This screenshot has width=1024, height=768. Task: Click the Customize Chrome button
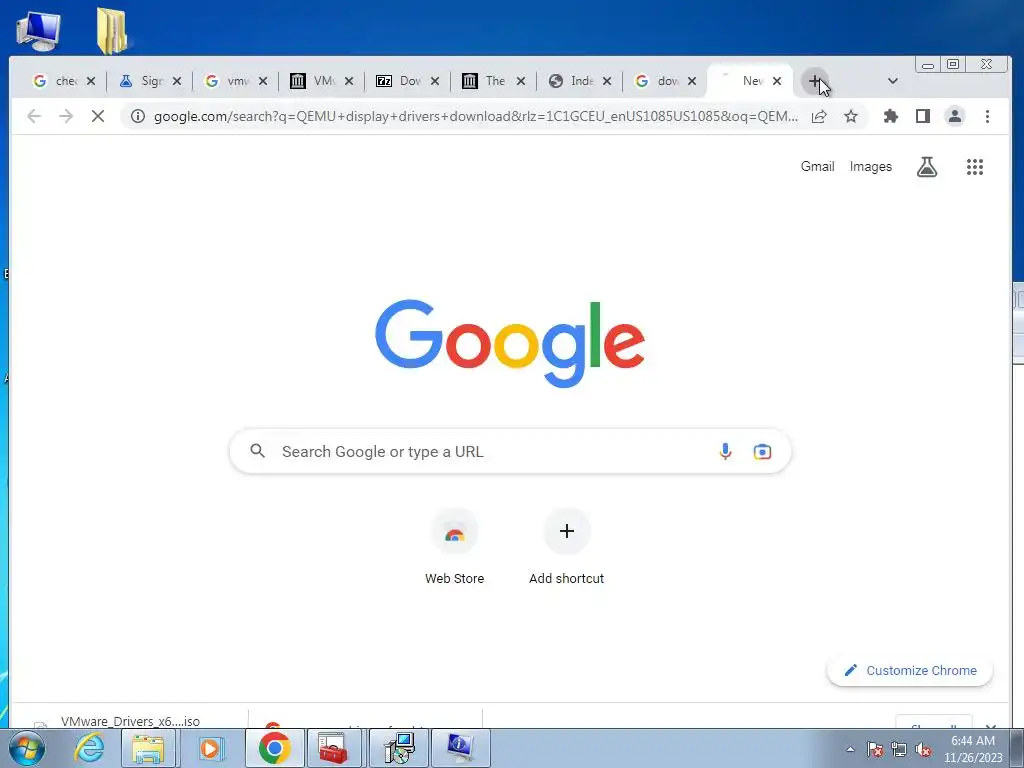coord(910,671)
